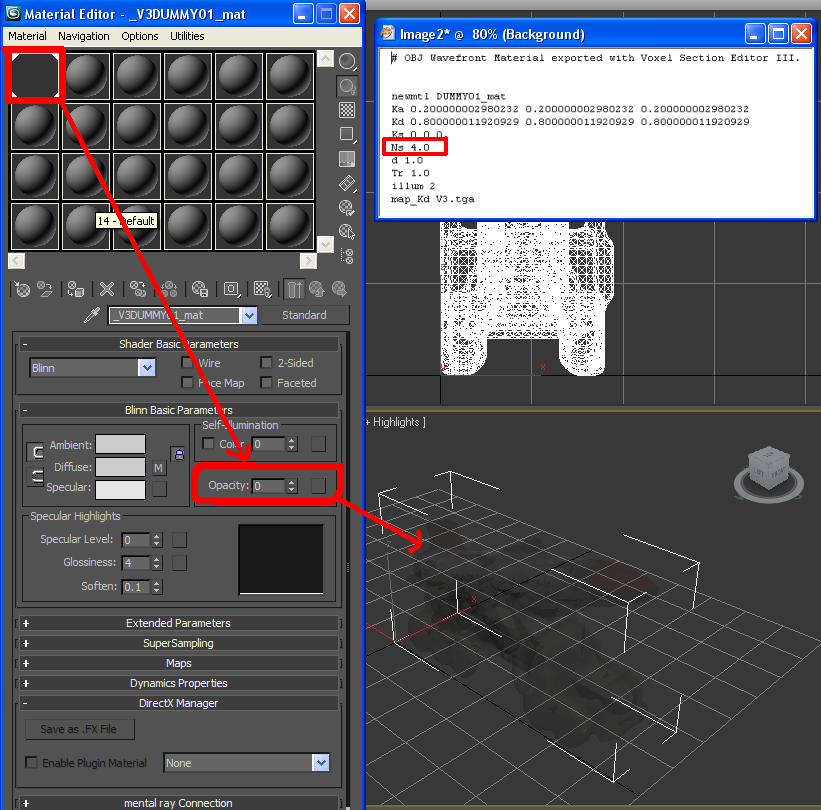The width and height of the screenshot is (821, 810).
Task: Click Assign Material to Selection icon
Action: (x=76, y=289)
